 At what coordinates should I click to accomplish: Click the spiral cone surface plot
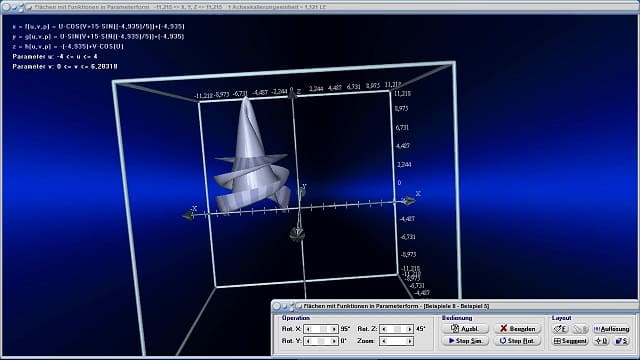tap(252, 163)
